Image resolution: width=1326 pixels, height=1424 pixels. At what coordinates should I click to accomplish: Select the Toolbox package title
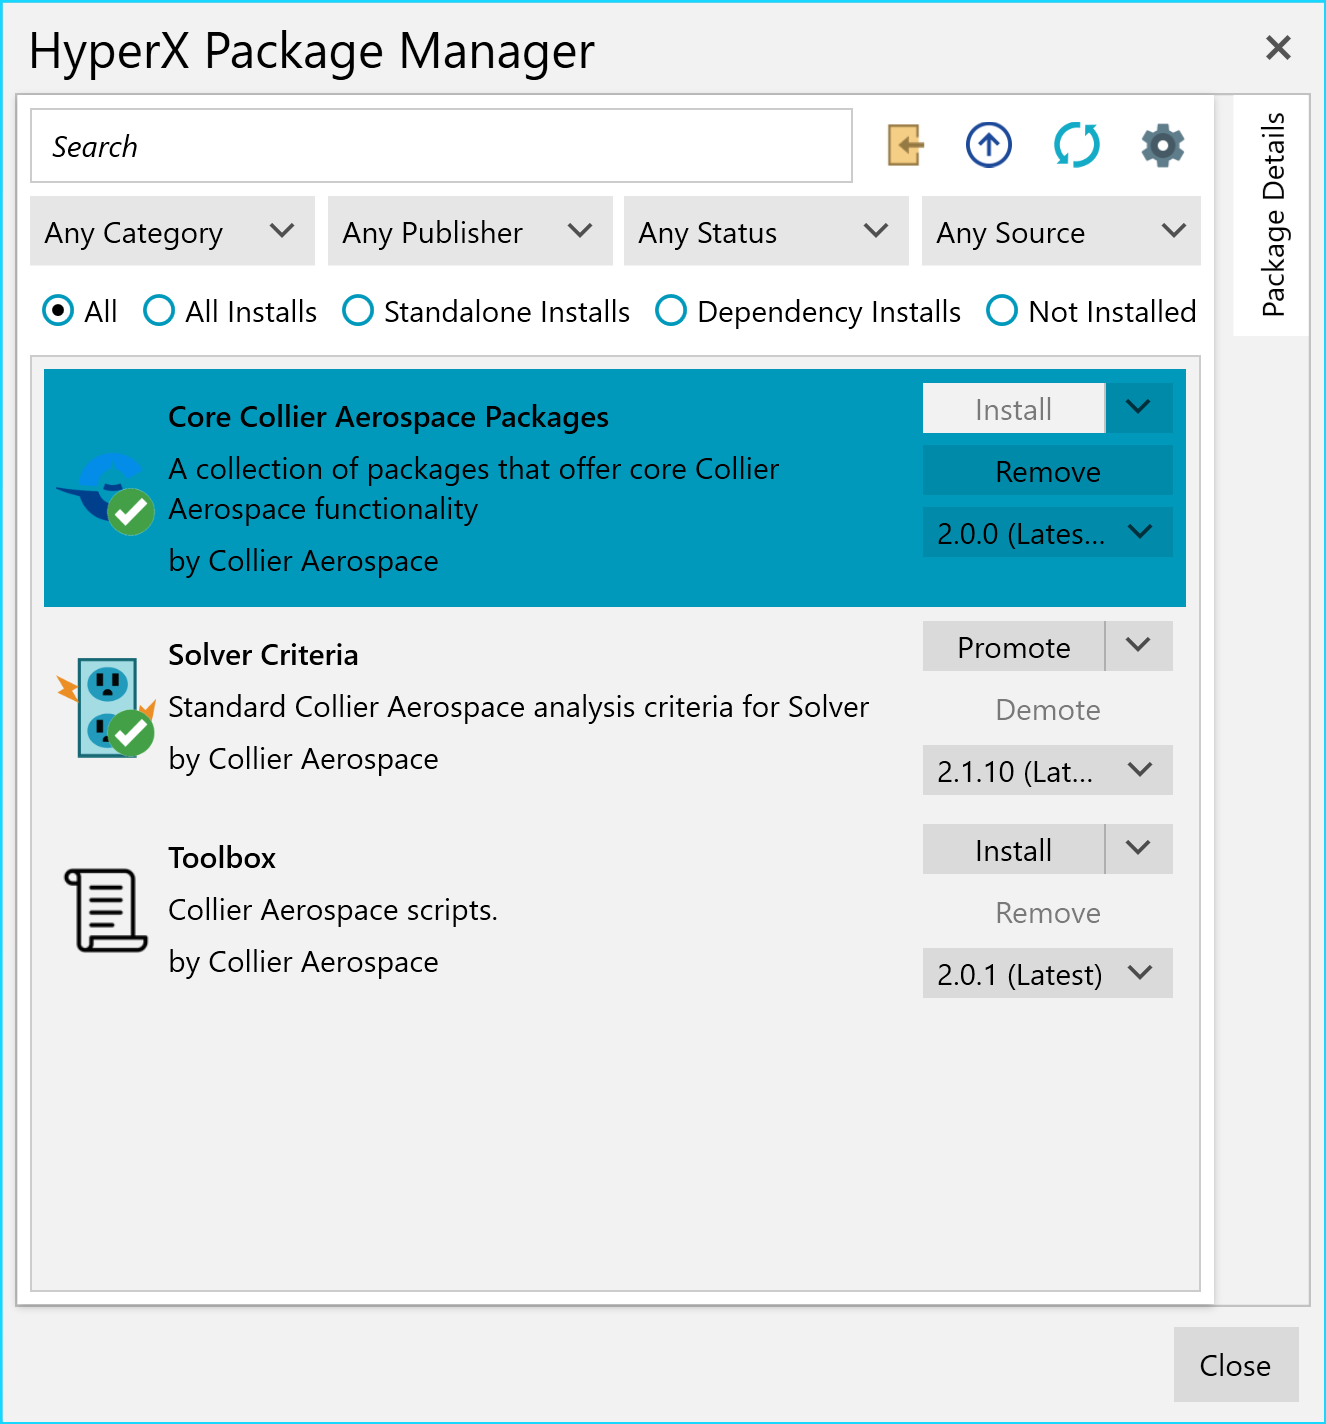point(222,858)
